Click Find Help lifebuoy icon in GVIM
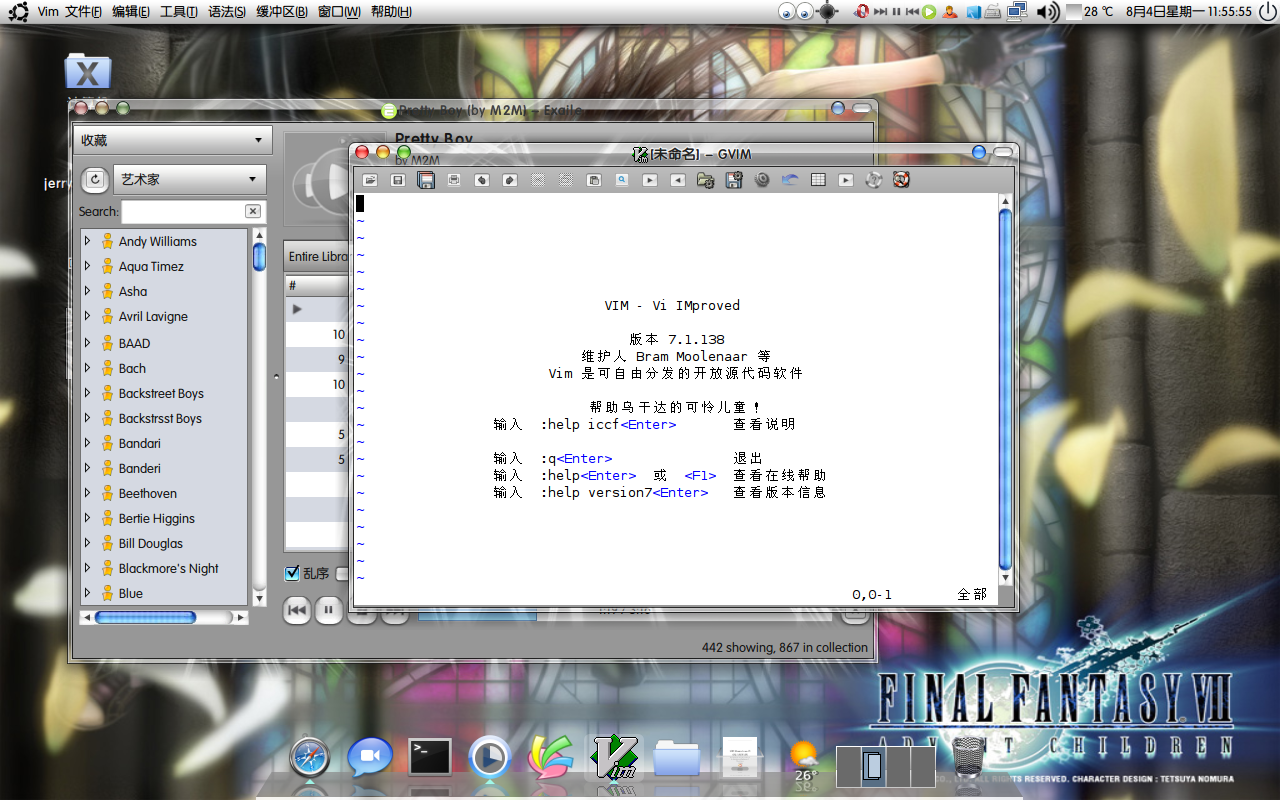 902,180
